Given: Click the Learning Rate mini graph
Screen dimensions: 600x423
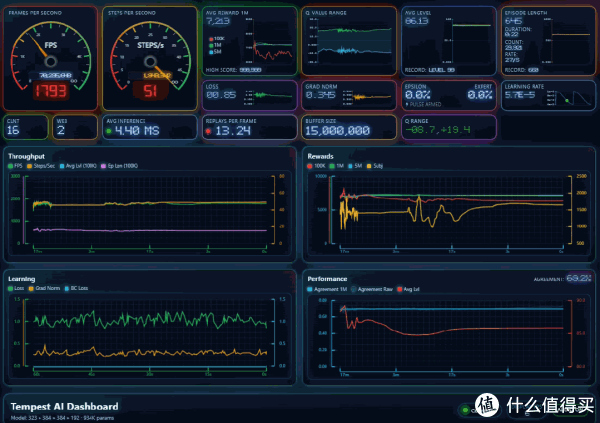Looking at the screenshot, I should [573, 100].
